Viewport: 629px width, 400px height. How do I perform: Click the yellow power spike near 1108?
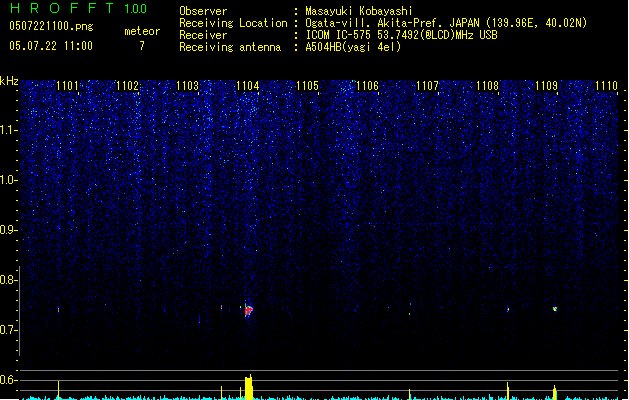(508, 391)
